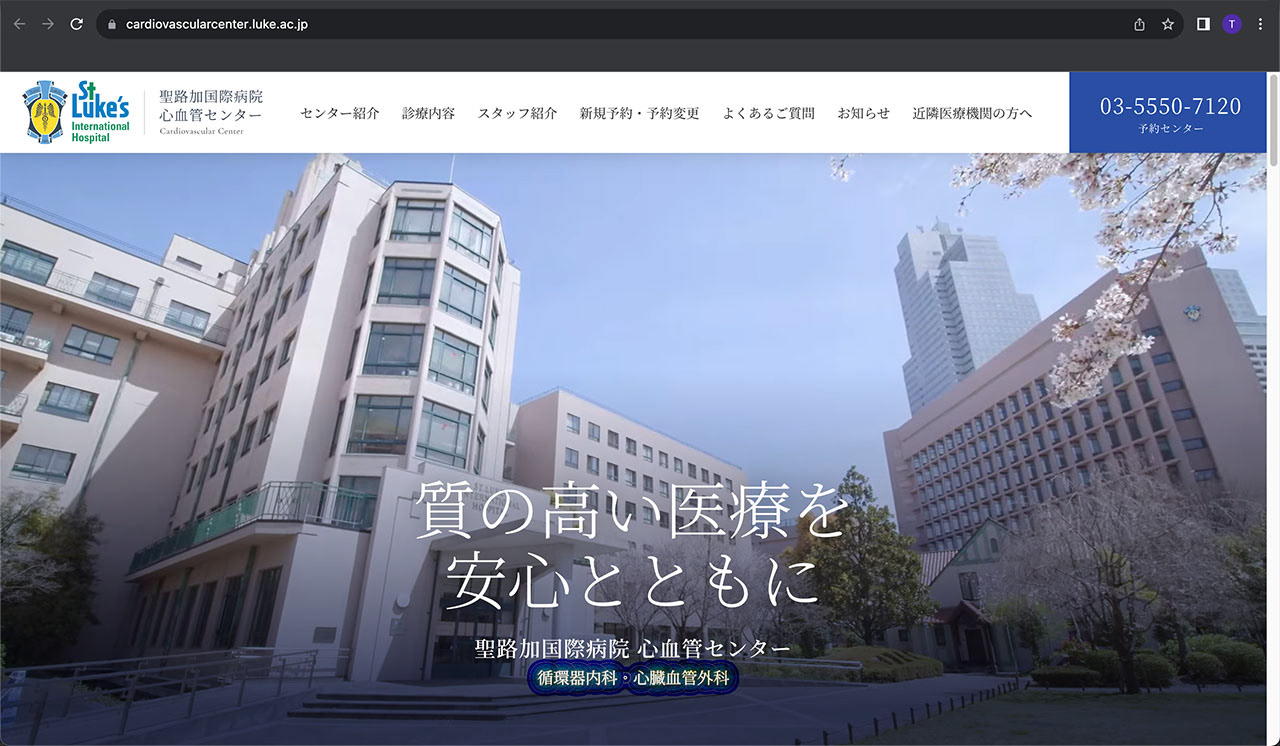Open the Chrome three-dot menu
The height and width of the screenshot is (746, 1280).
click(1259, 24)
